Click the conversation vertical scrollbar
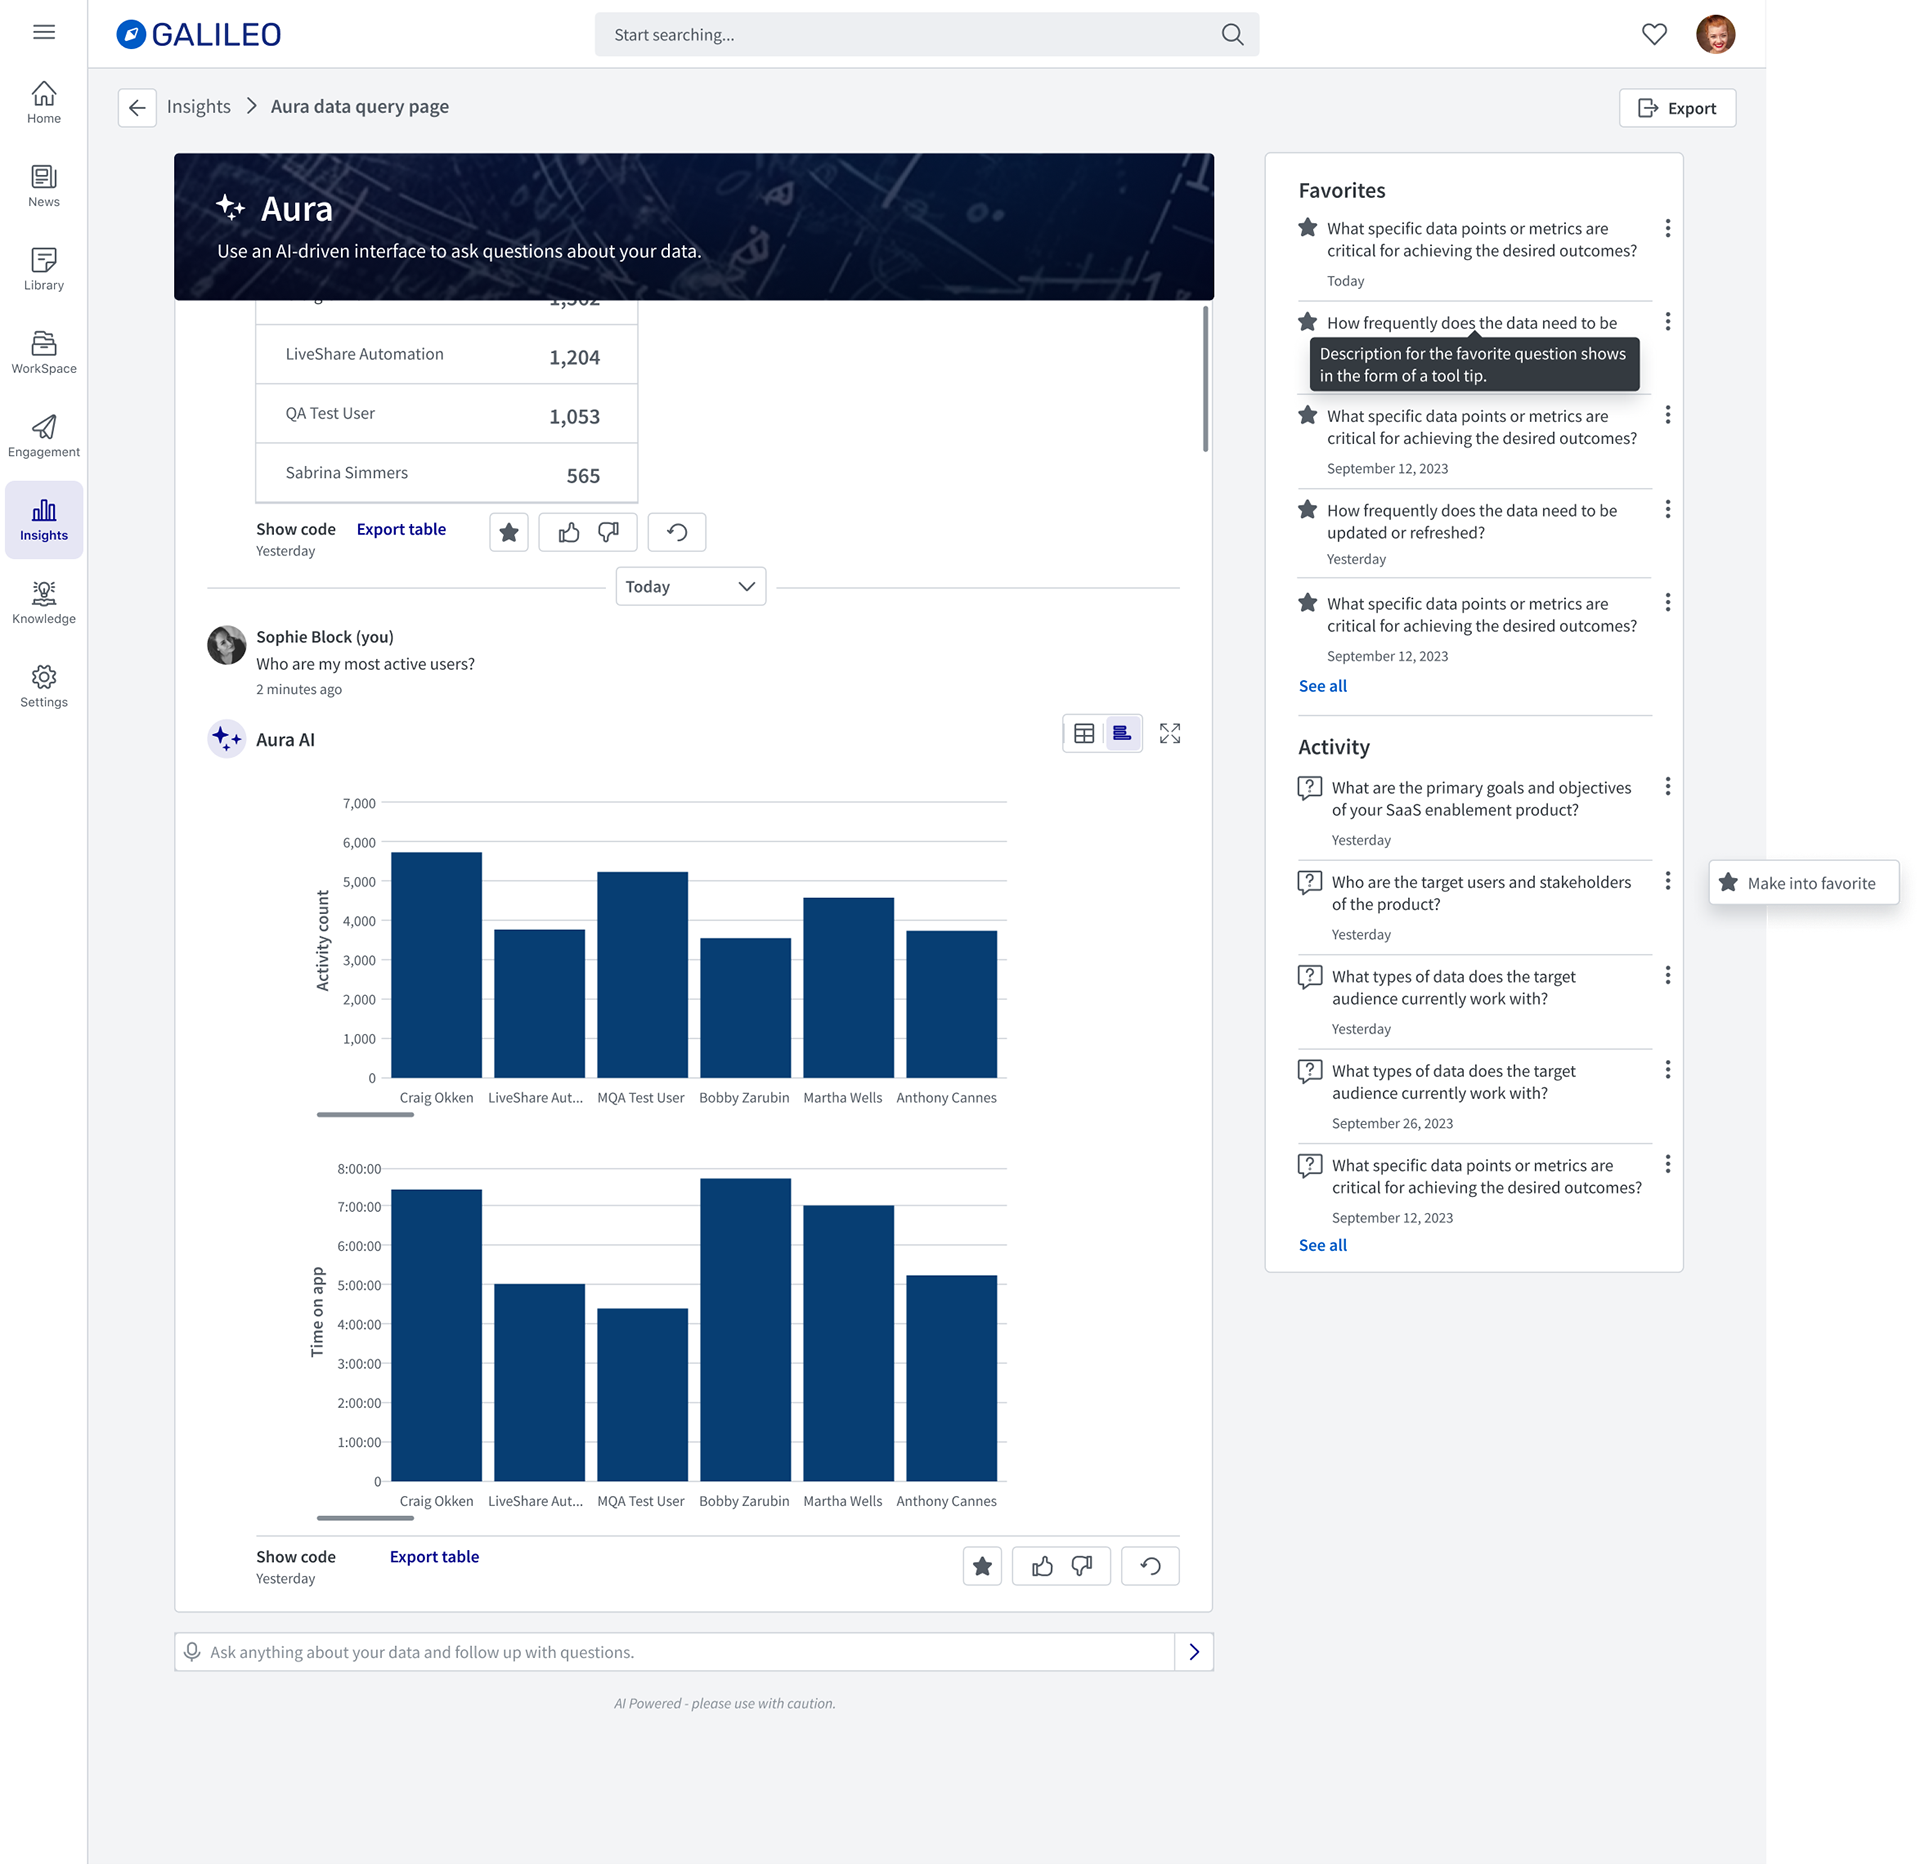1920x1864 pixels. [x=1205, y=379]
